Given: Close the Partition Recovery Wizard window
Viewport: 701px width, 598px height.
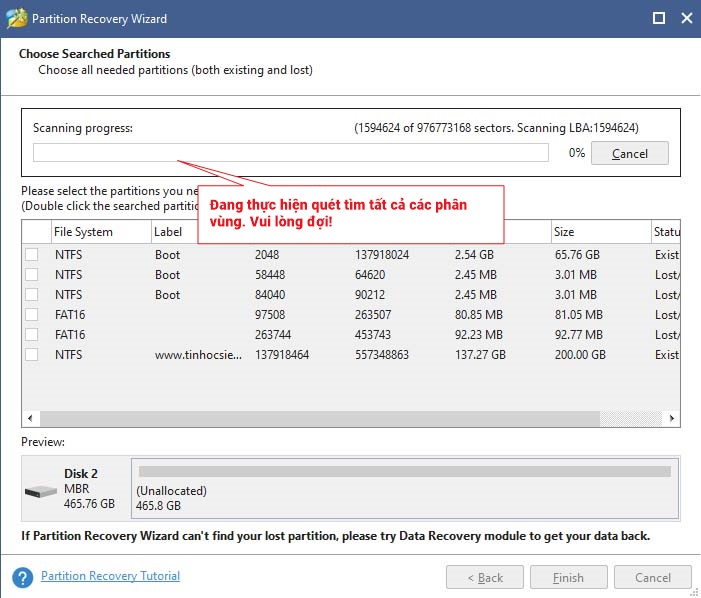Looking at the screenshot, I should tap(687, 18).
